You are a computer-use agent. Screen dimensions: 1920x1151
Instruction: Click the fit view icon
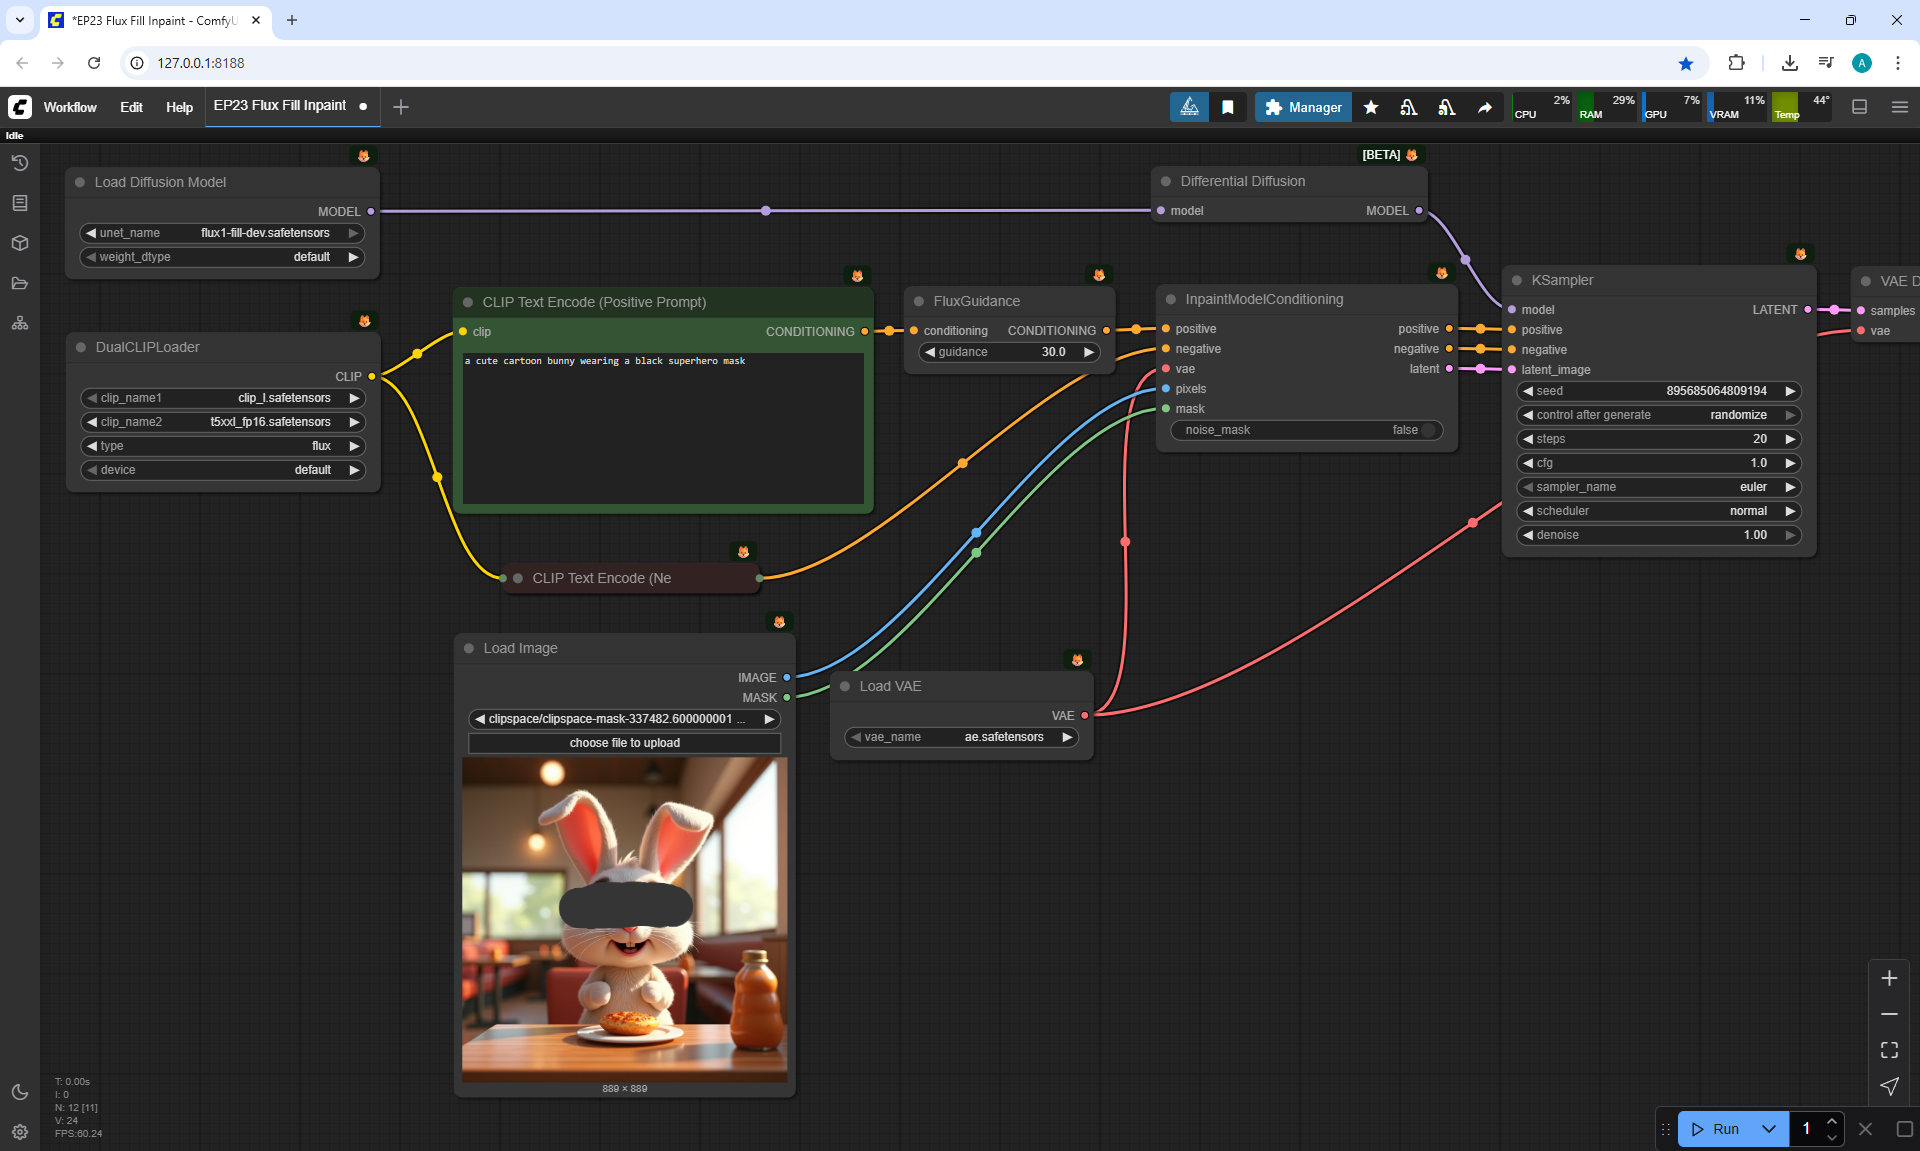point(1889,1050)
